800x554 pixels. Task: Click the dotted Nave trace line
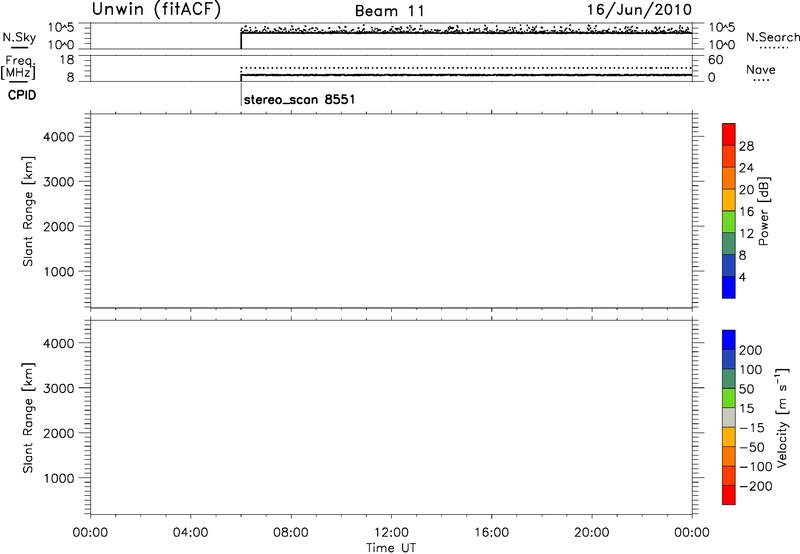(x=466, y=67)
